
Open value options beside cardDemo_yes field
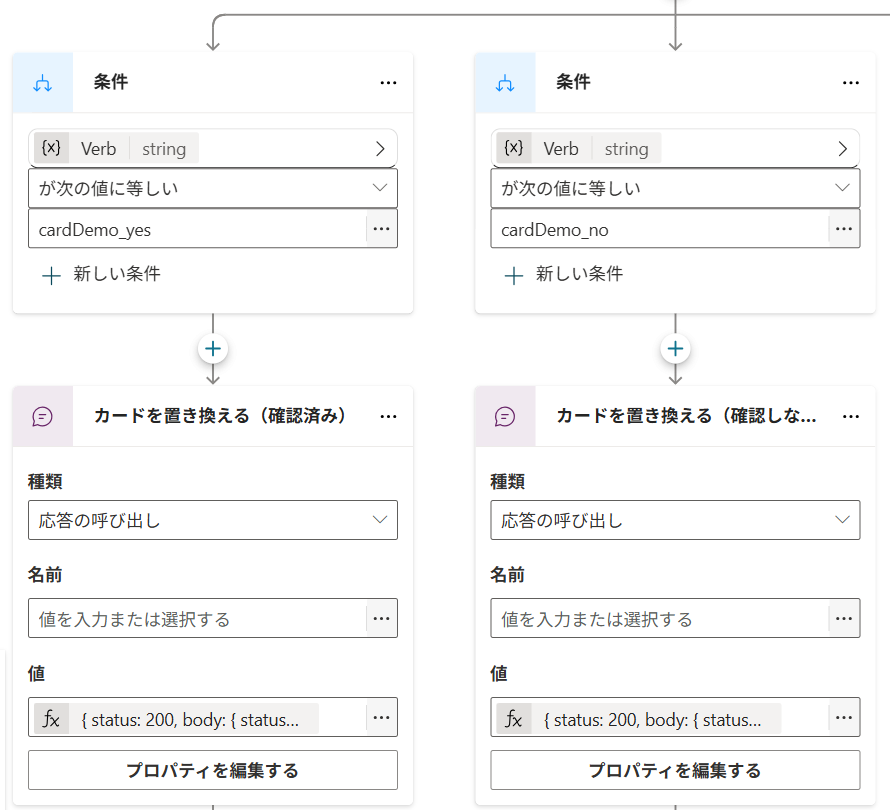tap(381, 229)
